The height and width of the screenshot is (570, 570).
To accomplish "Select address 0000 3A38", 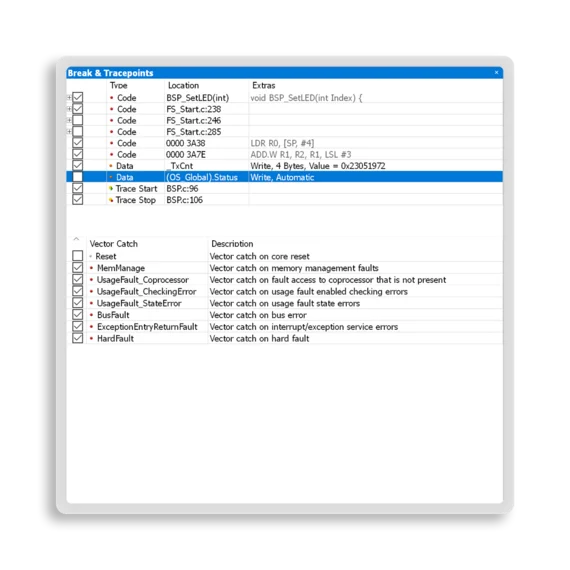I will pyautogui.click(x=185, y=143).
